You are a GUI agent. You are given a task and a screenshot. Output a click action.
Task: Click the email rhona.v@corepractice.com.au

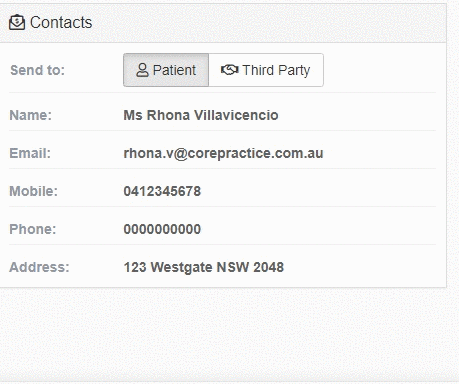click(223, 153)
